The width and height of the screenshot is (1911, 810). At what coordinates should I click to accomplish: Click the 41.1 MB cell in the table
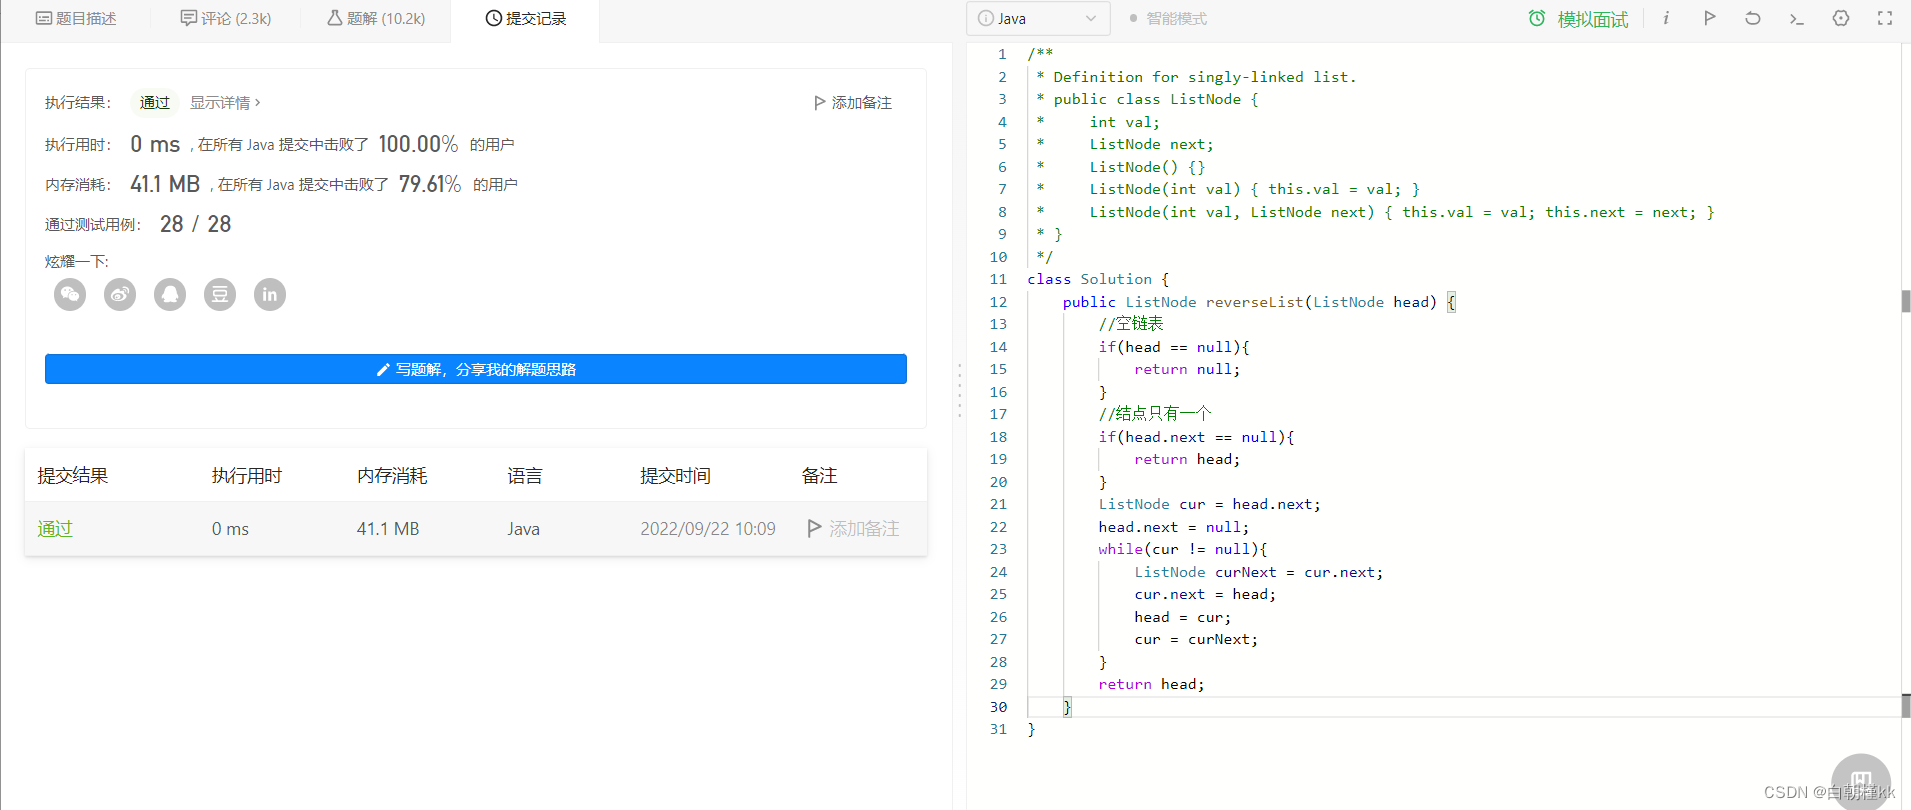[x=388, y=529]
